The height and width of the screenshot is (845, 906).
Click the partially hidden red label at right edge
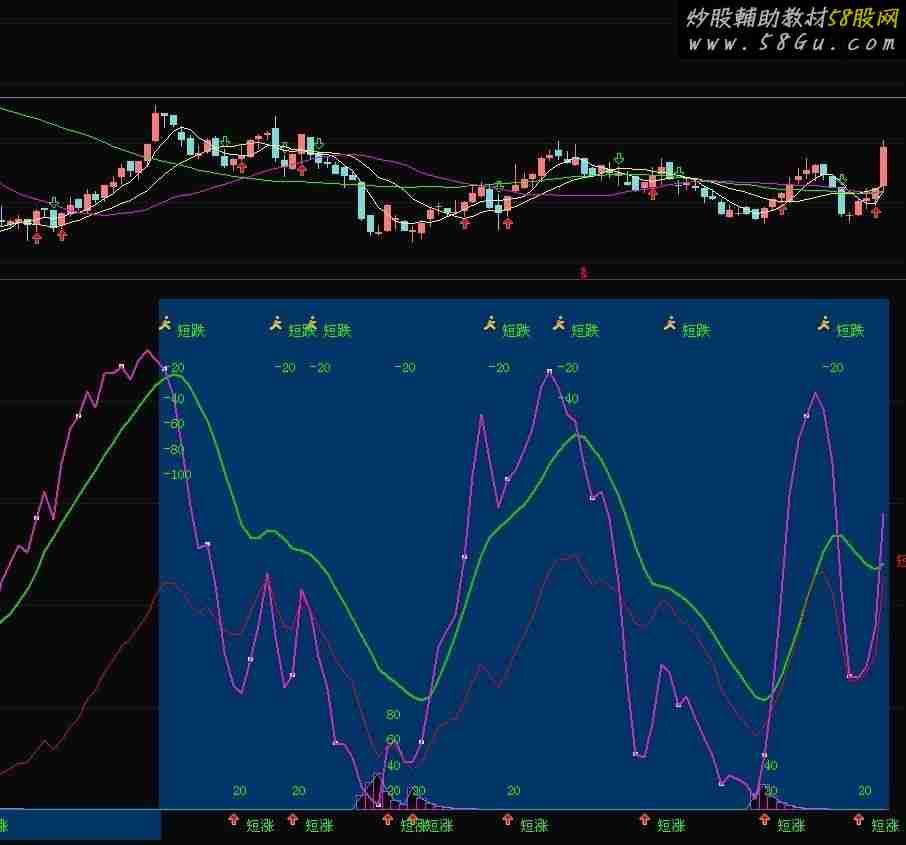900,562
